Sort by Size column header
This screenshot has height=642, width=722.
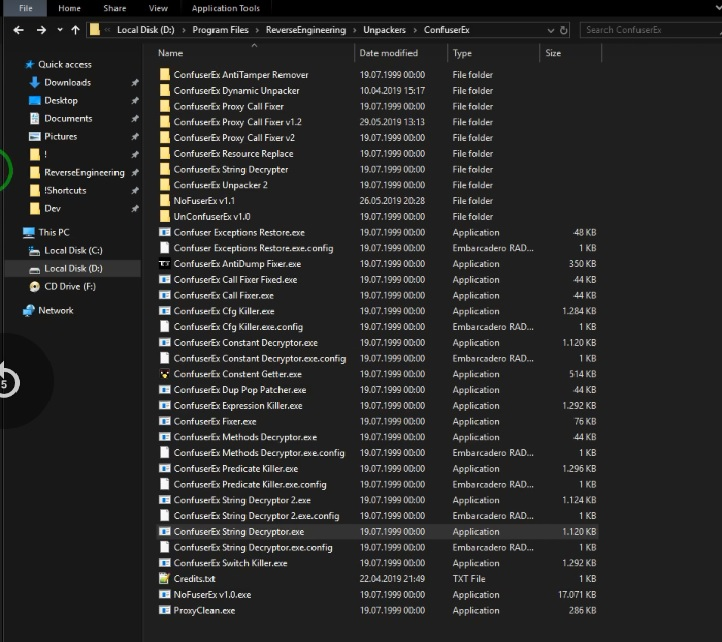pyautogui.click(x=553, y=53)
